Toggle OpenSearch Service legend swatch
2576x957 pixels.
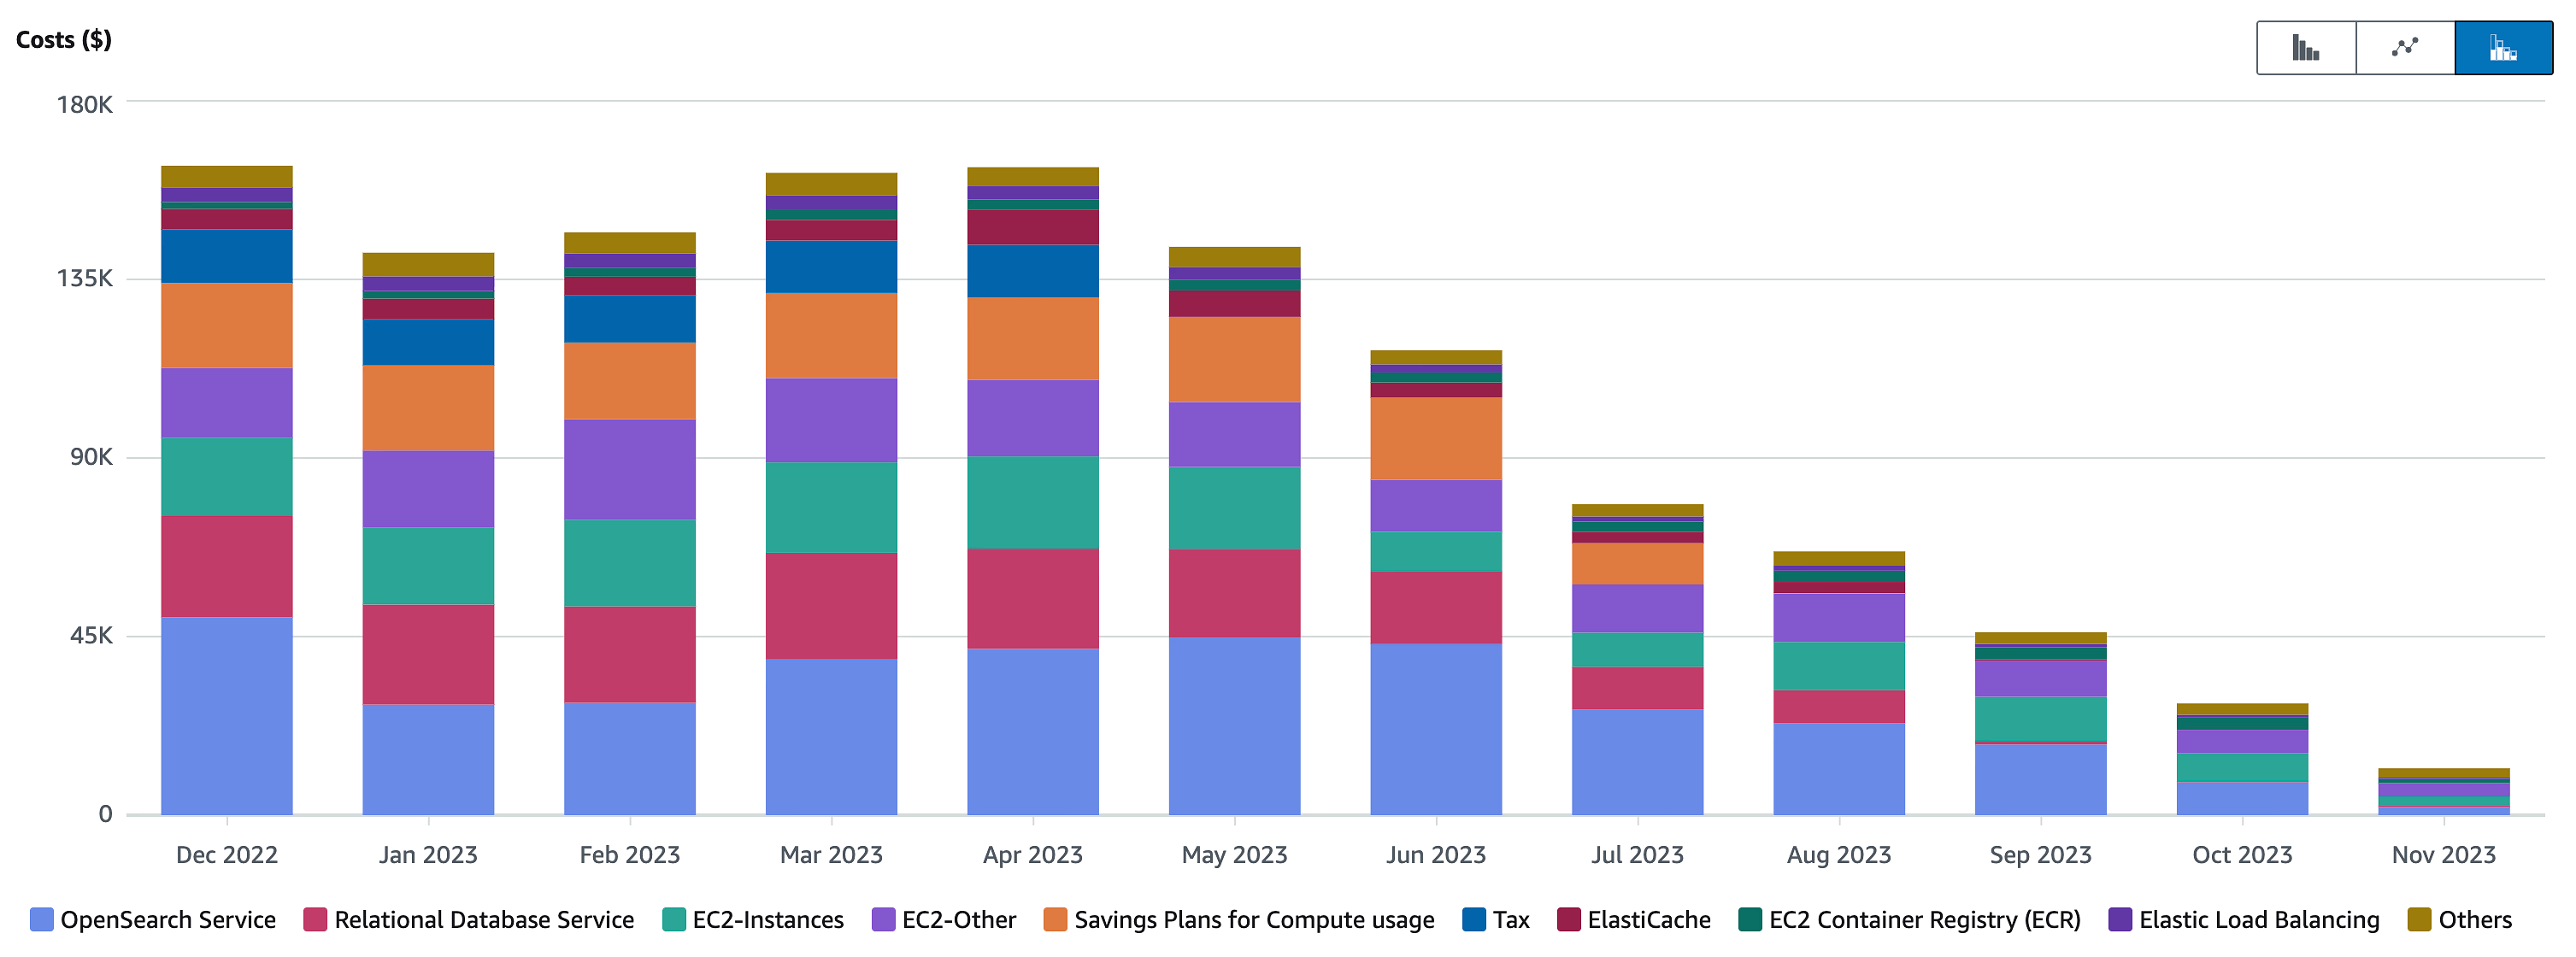[x=41, y=920]
